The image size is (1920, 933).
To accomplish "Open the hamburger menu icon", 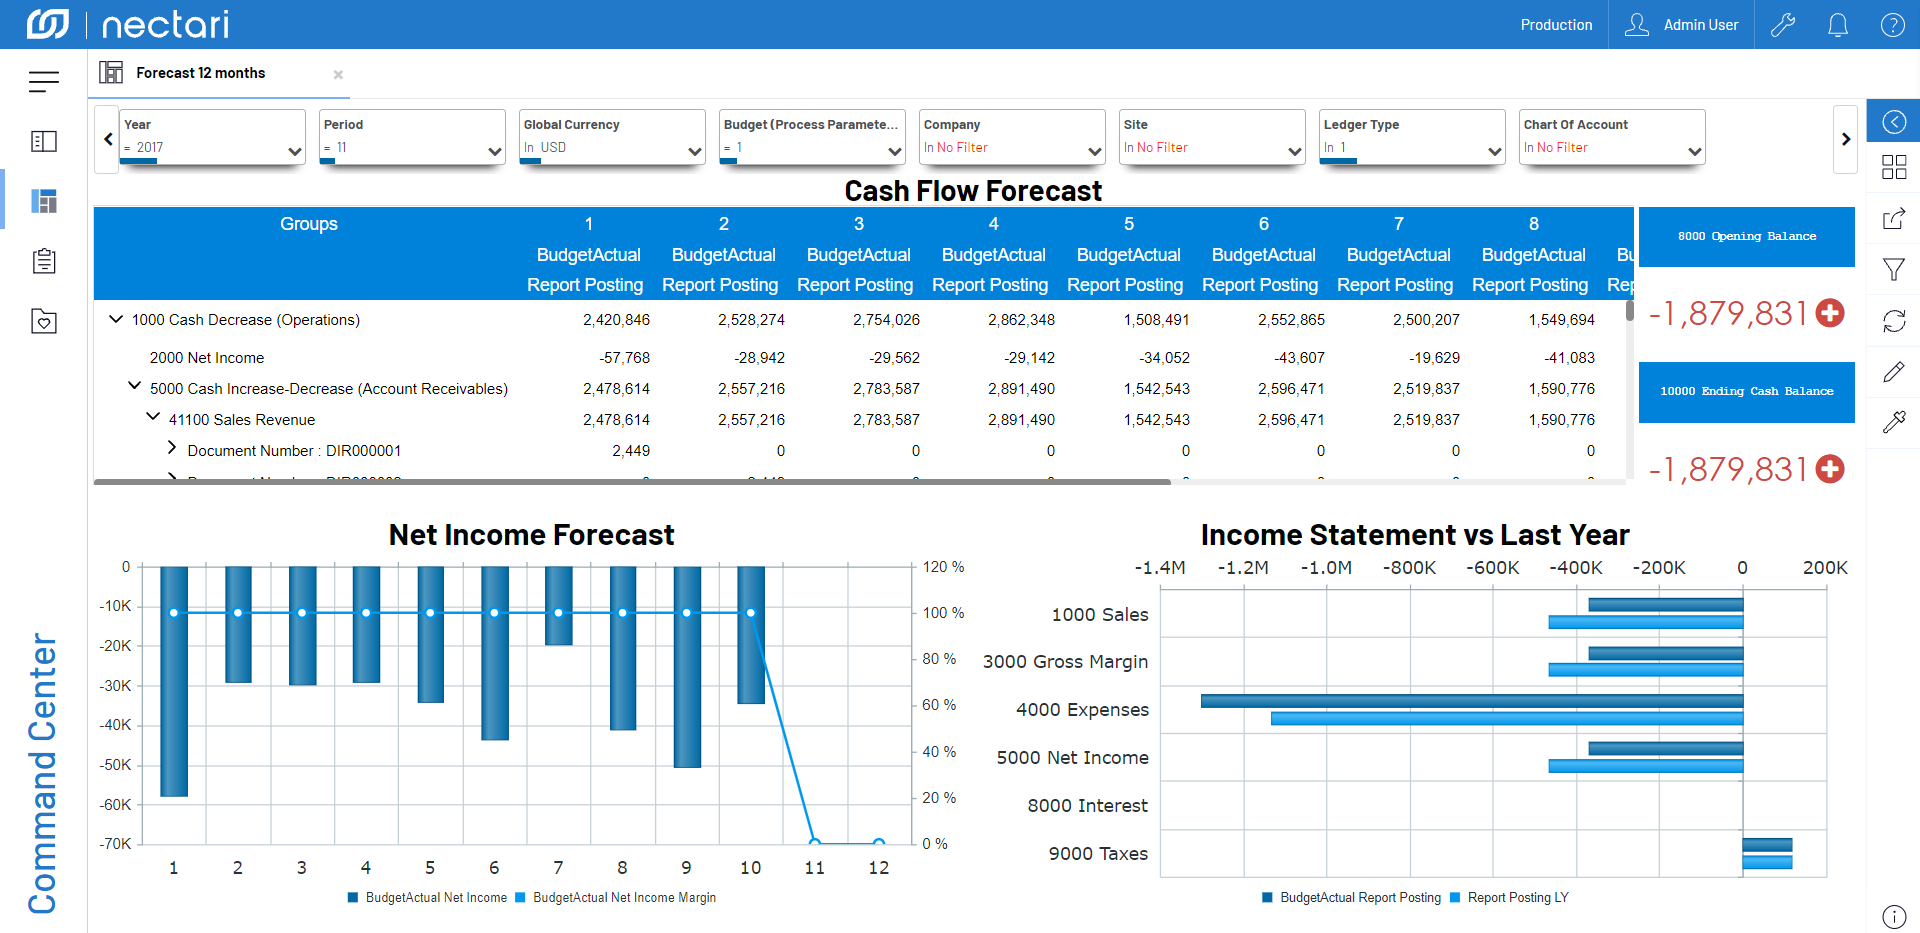I will 43,82.
